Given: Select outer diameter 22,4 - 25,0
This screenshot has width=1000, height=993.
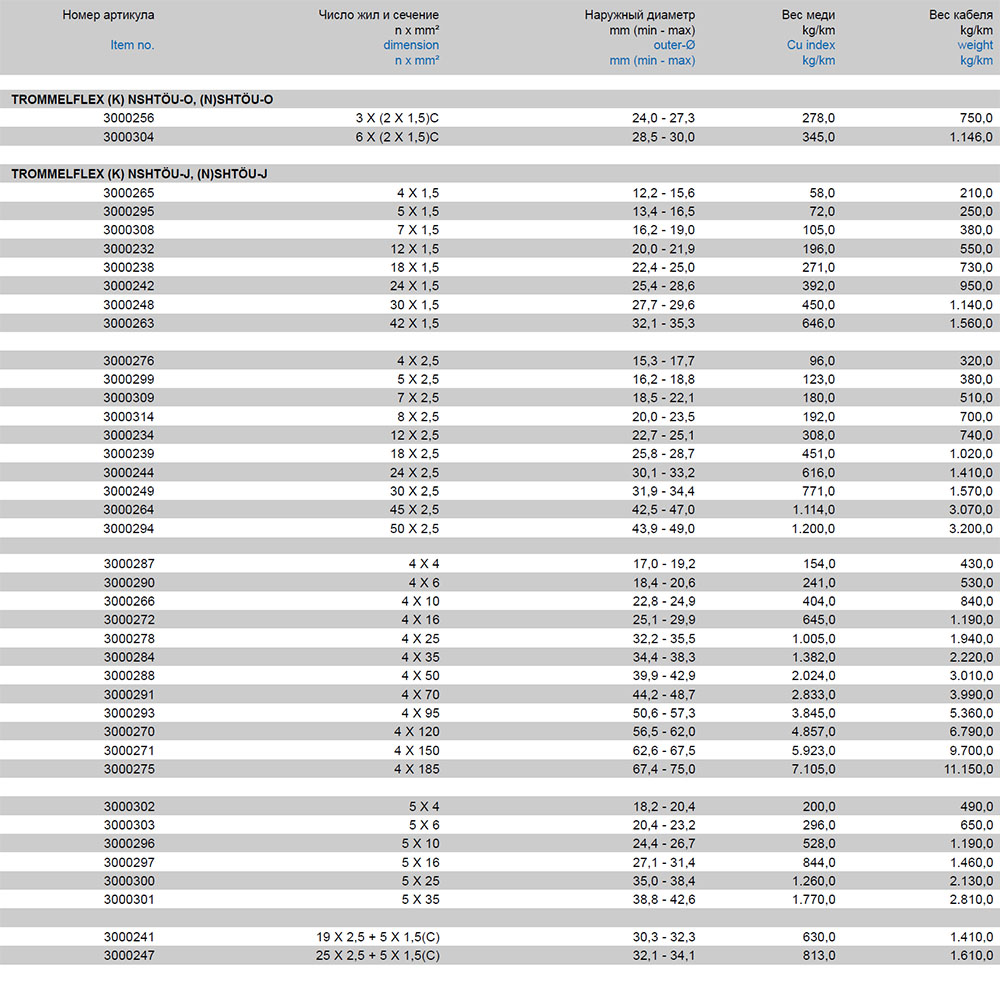Looking at the screenshot, I should [663, 267].
